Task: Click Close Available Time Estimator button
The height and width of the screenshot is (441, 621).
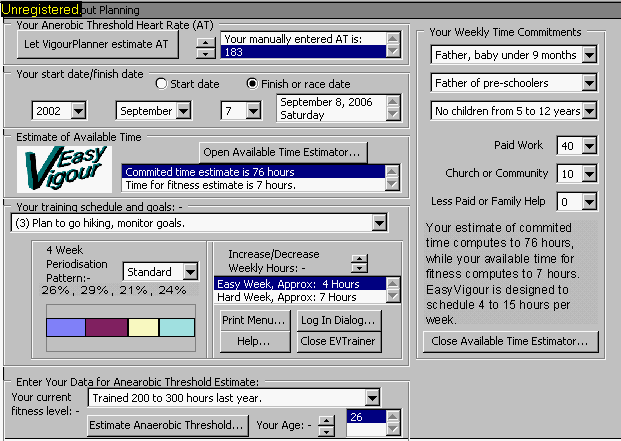Action: [509, 341]
